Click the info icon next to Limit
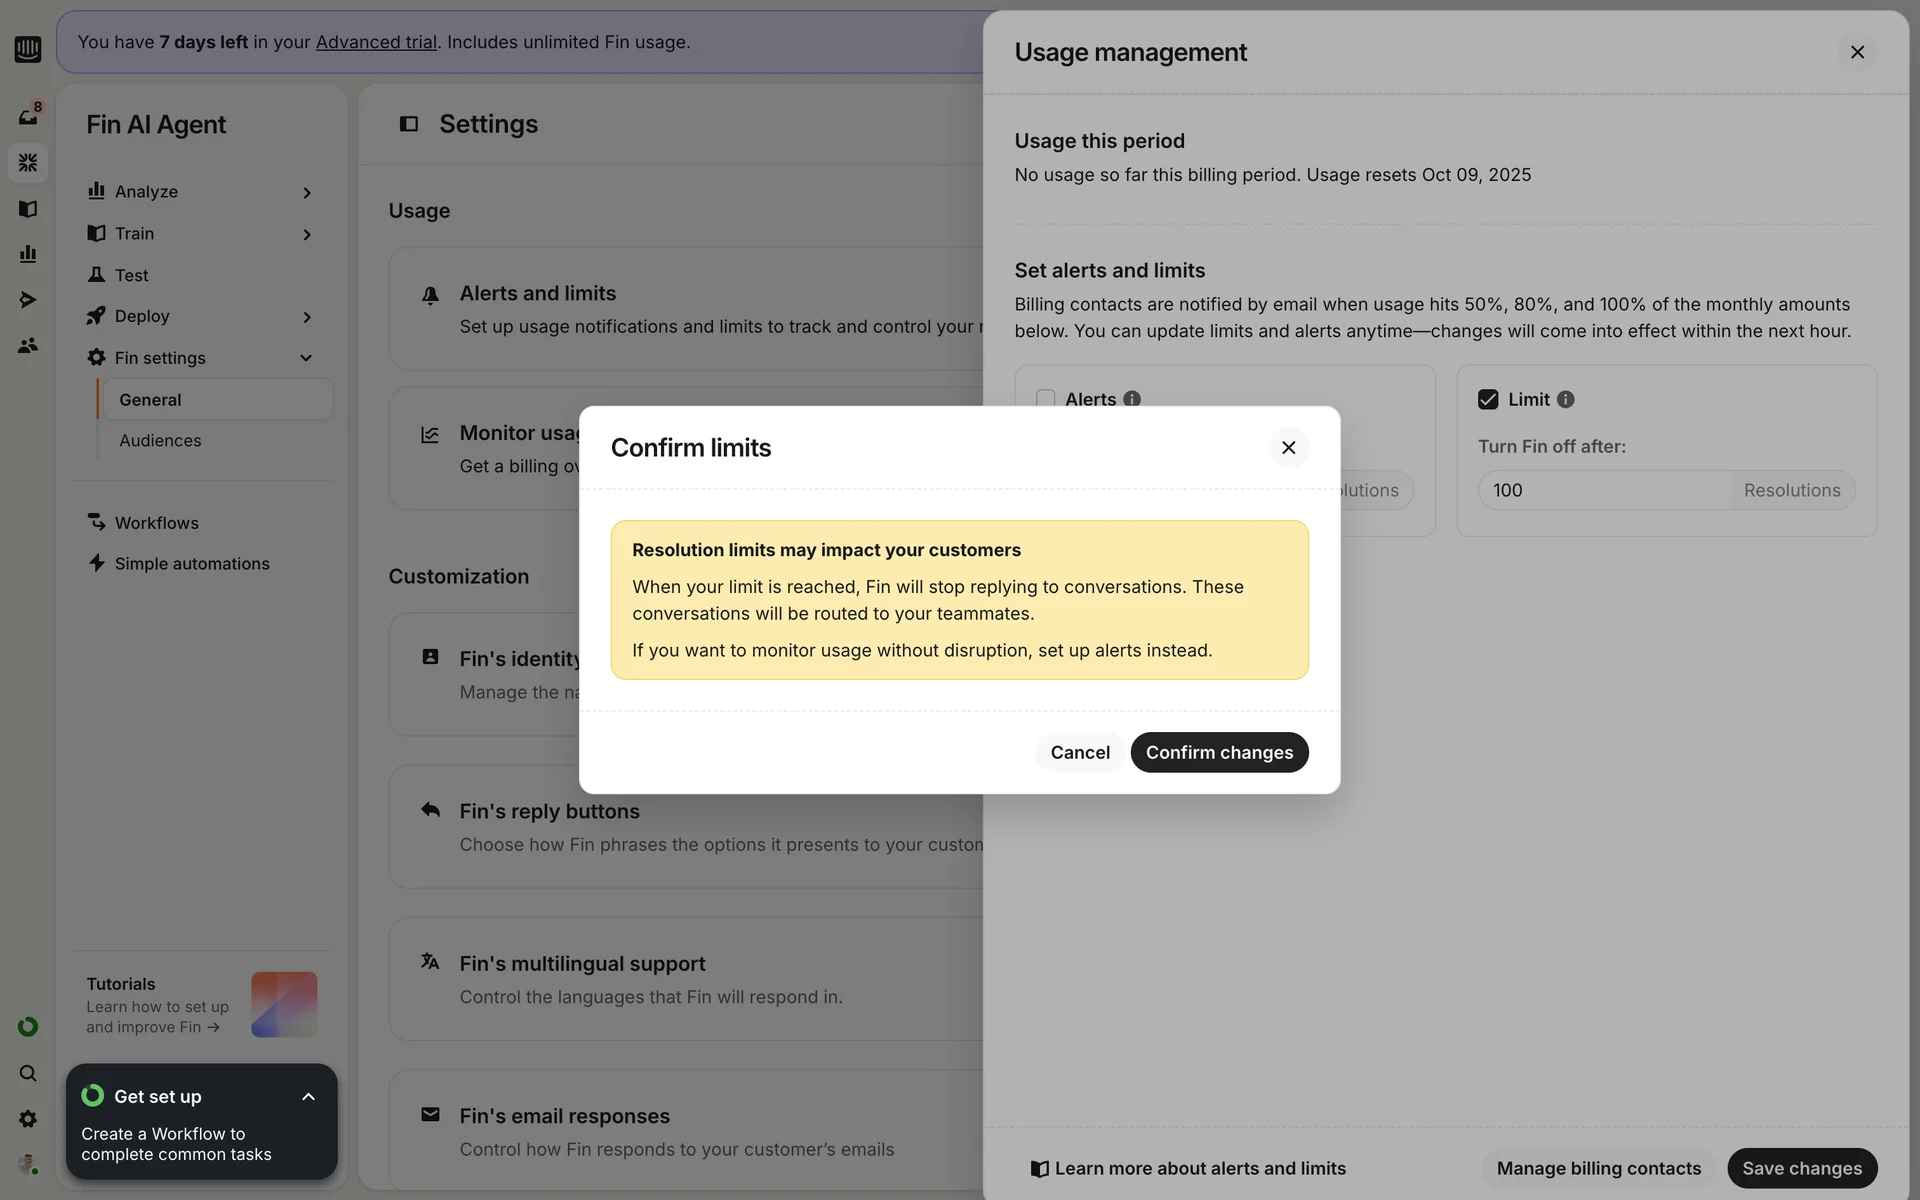 pyautogui.click(x=1565, y=400)
